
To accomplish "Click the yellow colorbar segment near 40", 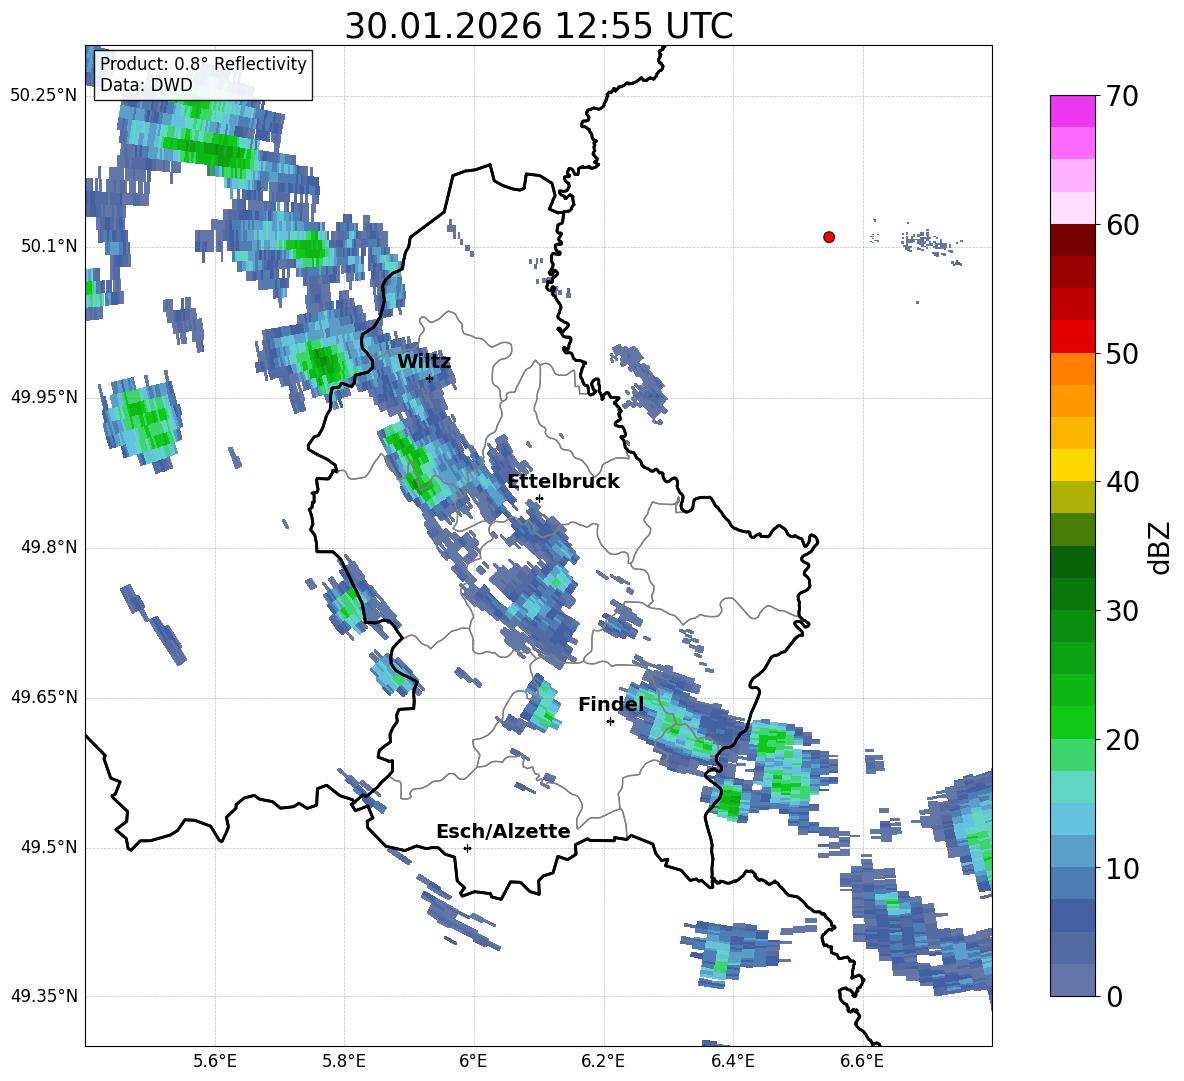I will coord(1072,465).
